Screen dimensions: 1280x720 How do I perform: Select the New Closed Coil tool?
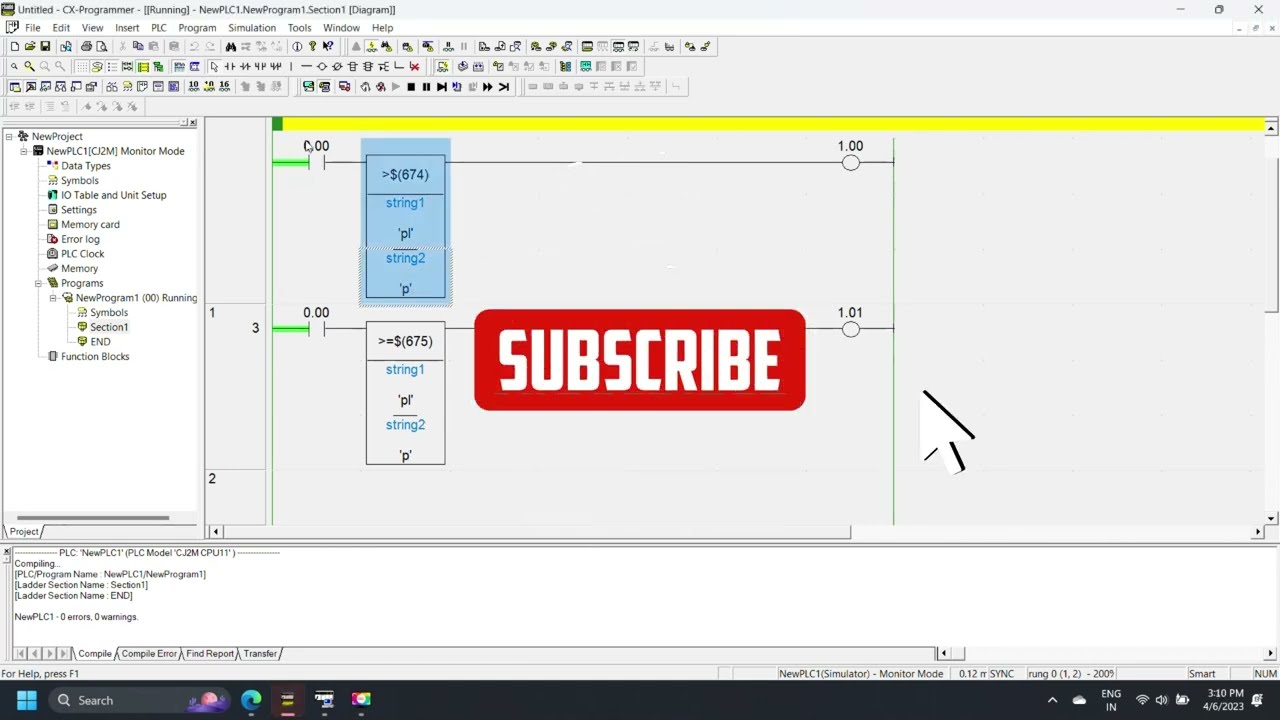(x=337, y=66)
